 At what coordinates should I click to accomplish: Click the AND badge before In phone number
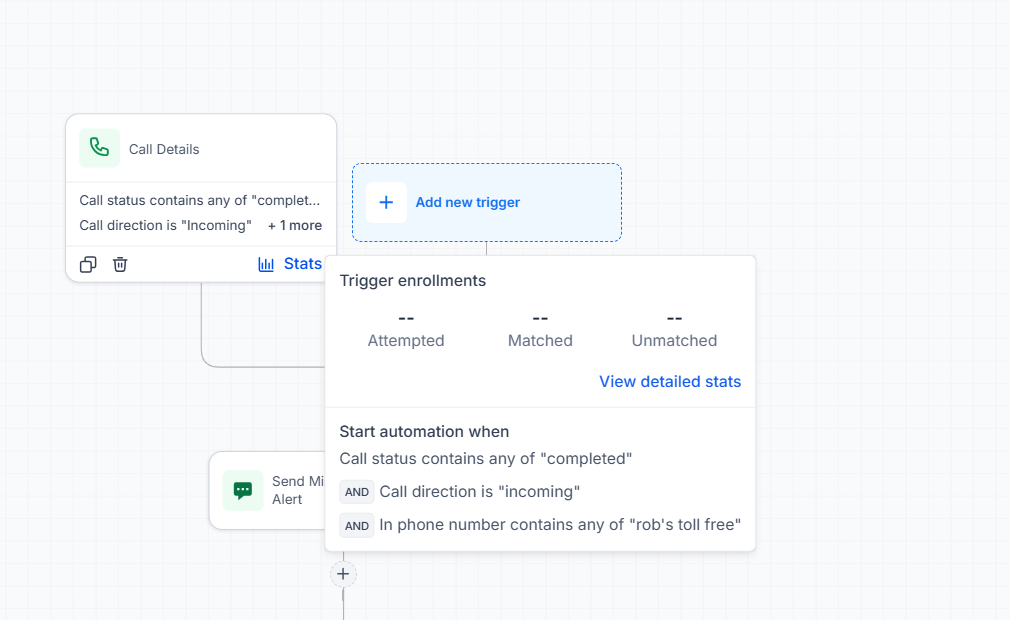coord(357,525)
